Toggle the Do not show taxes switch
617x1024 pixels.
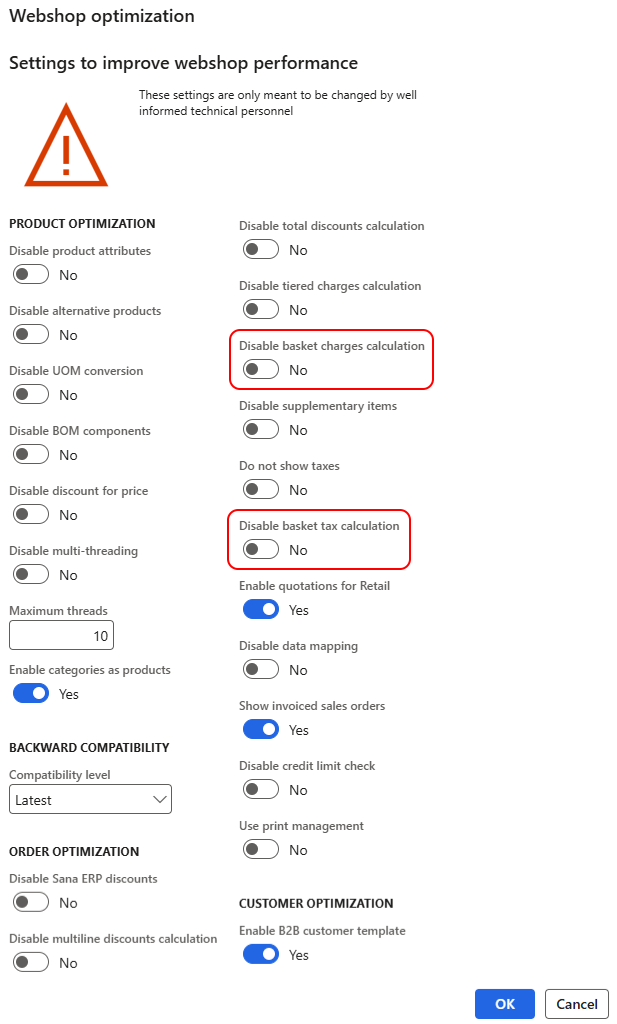point(261,490)
